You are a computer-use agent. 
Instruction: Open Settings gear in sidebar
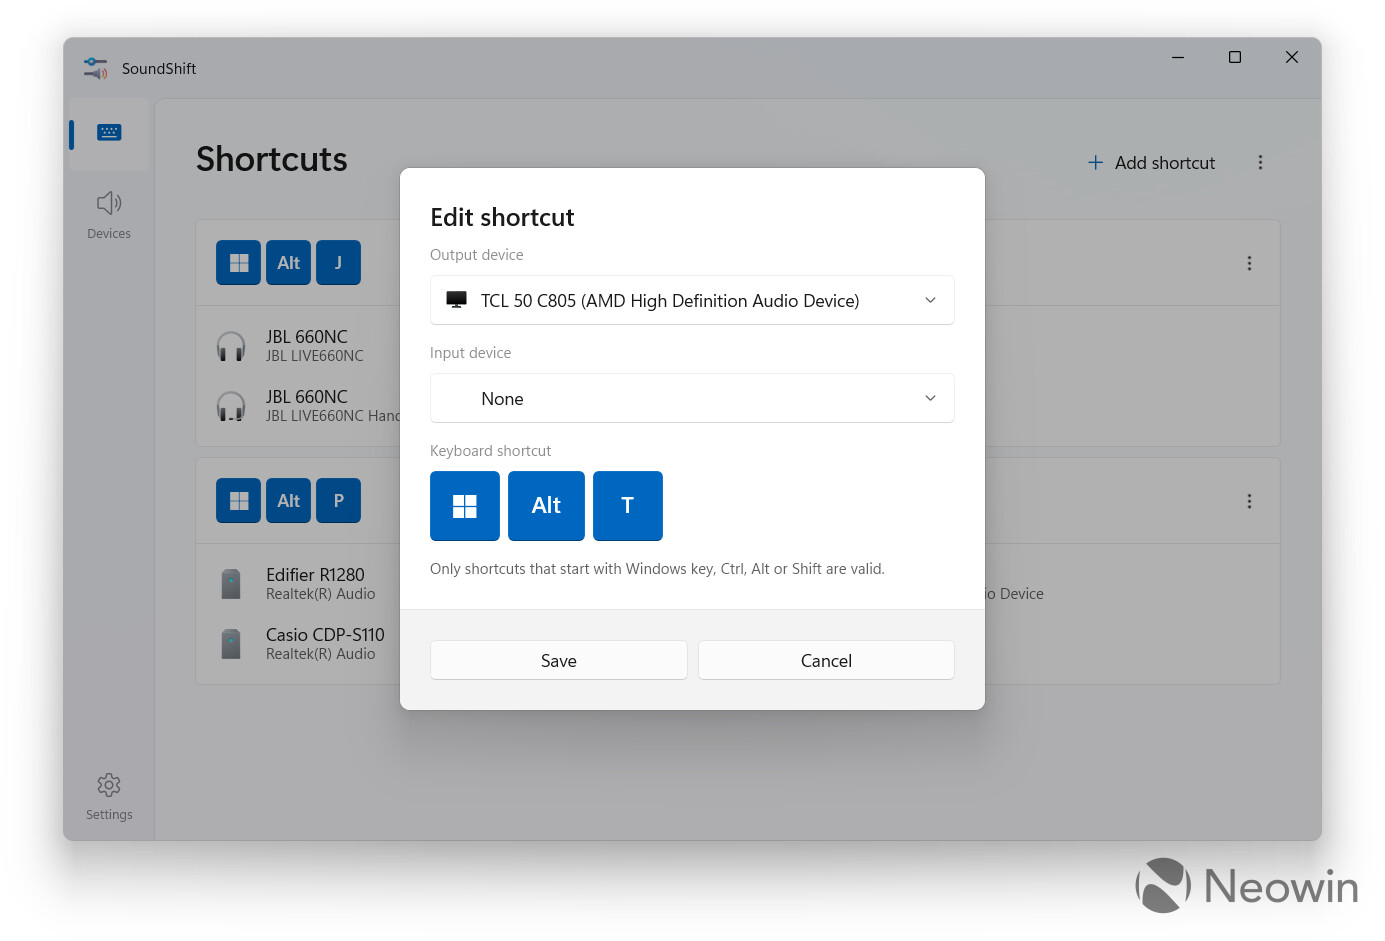pyautogui.click(x=109, y=796)
